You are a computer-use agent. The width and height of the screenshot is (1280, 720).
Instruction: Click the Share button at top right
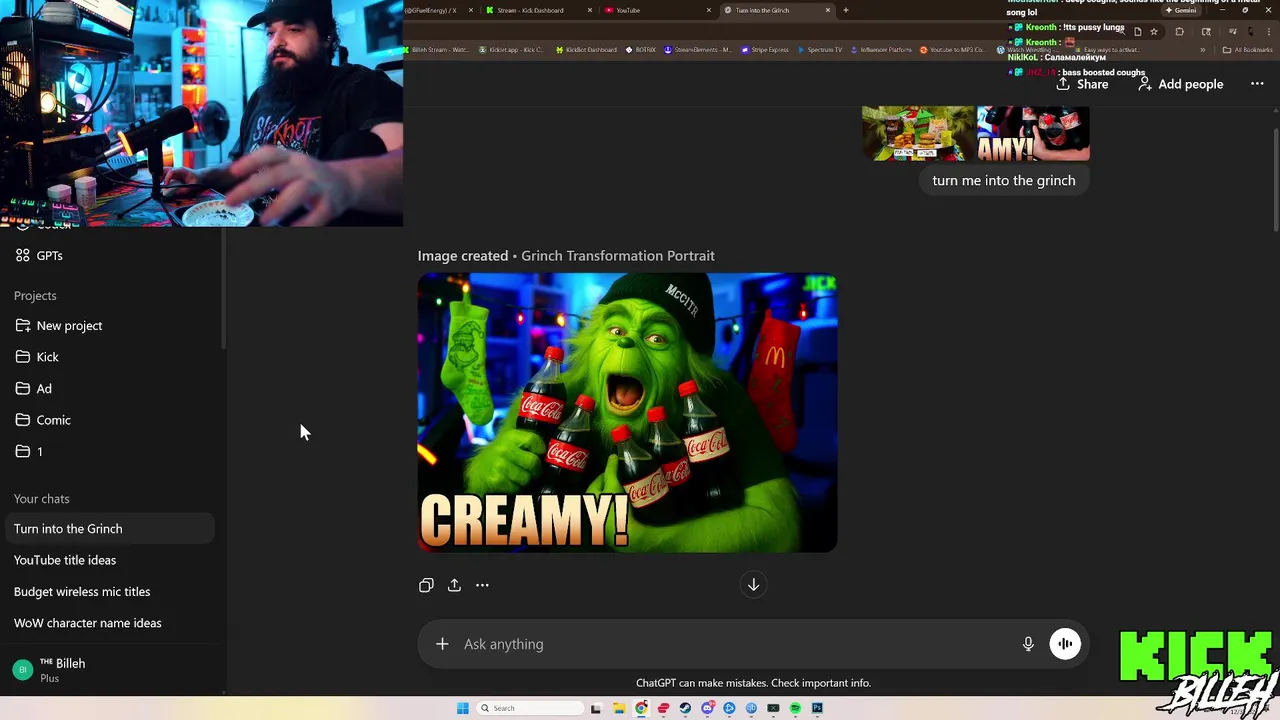click(1082, 84)
